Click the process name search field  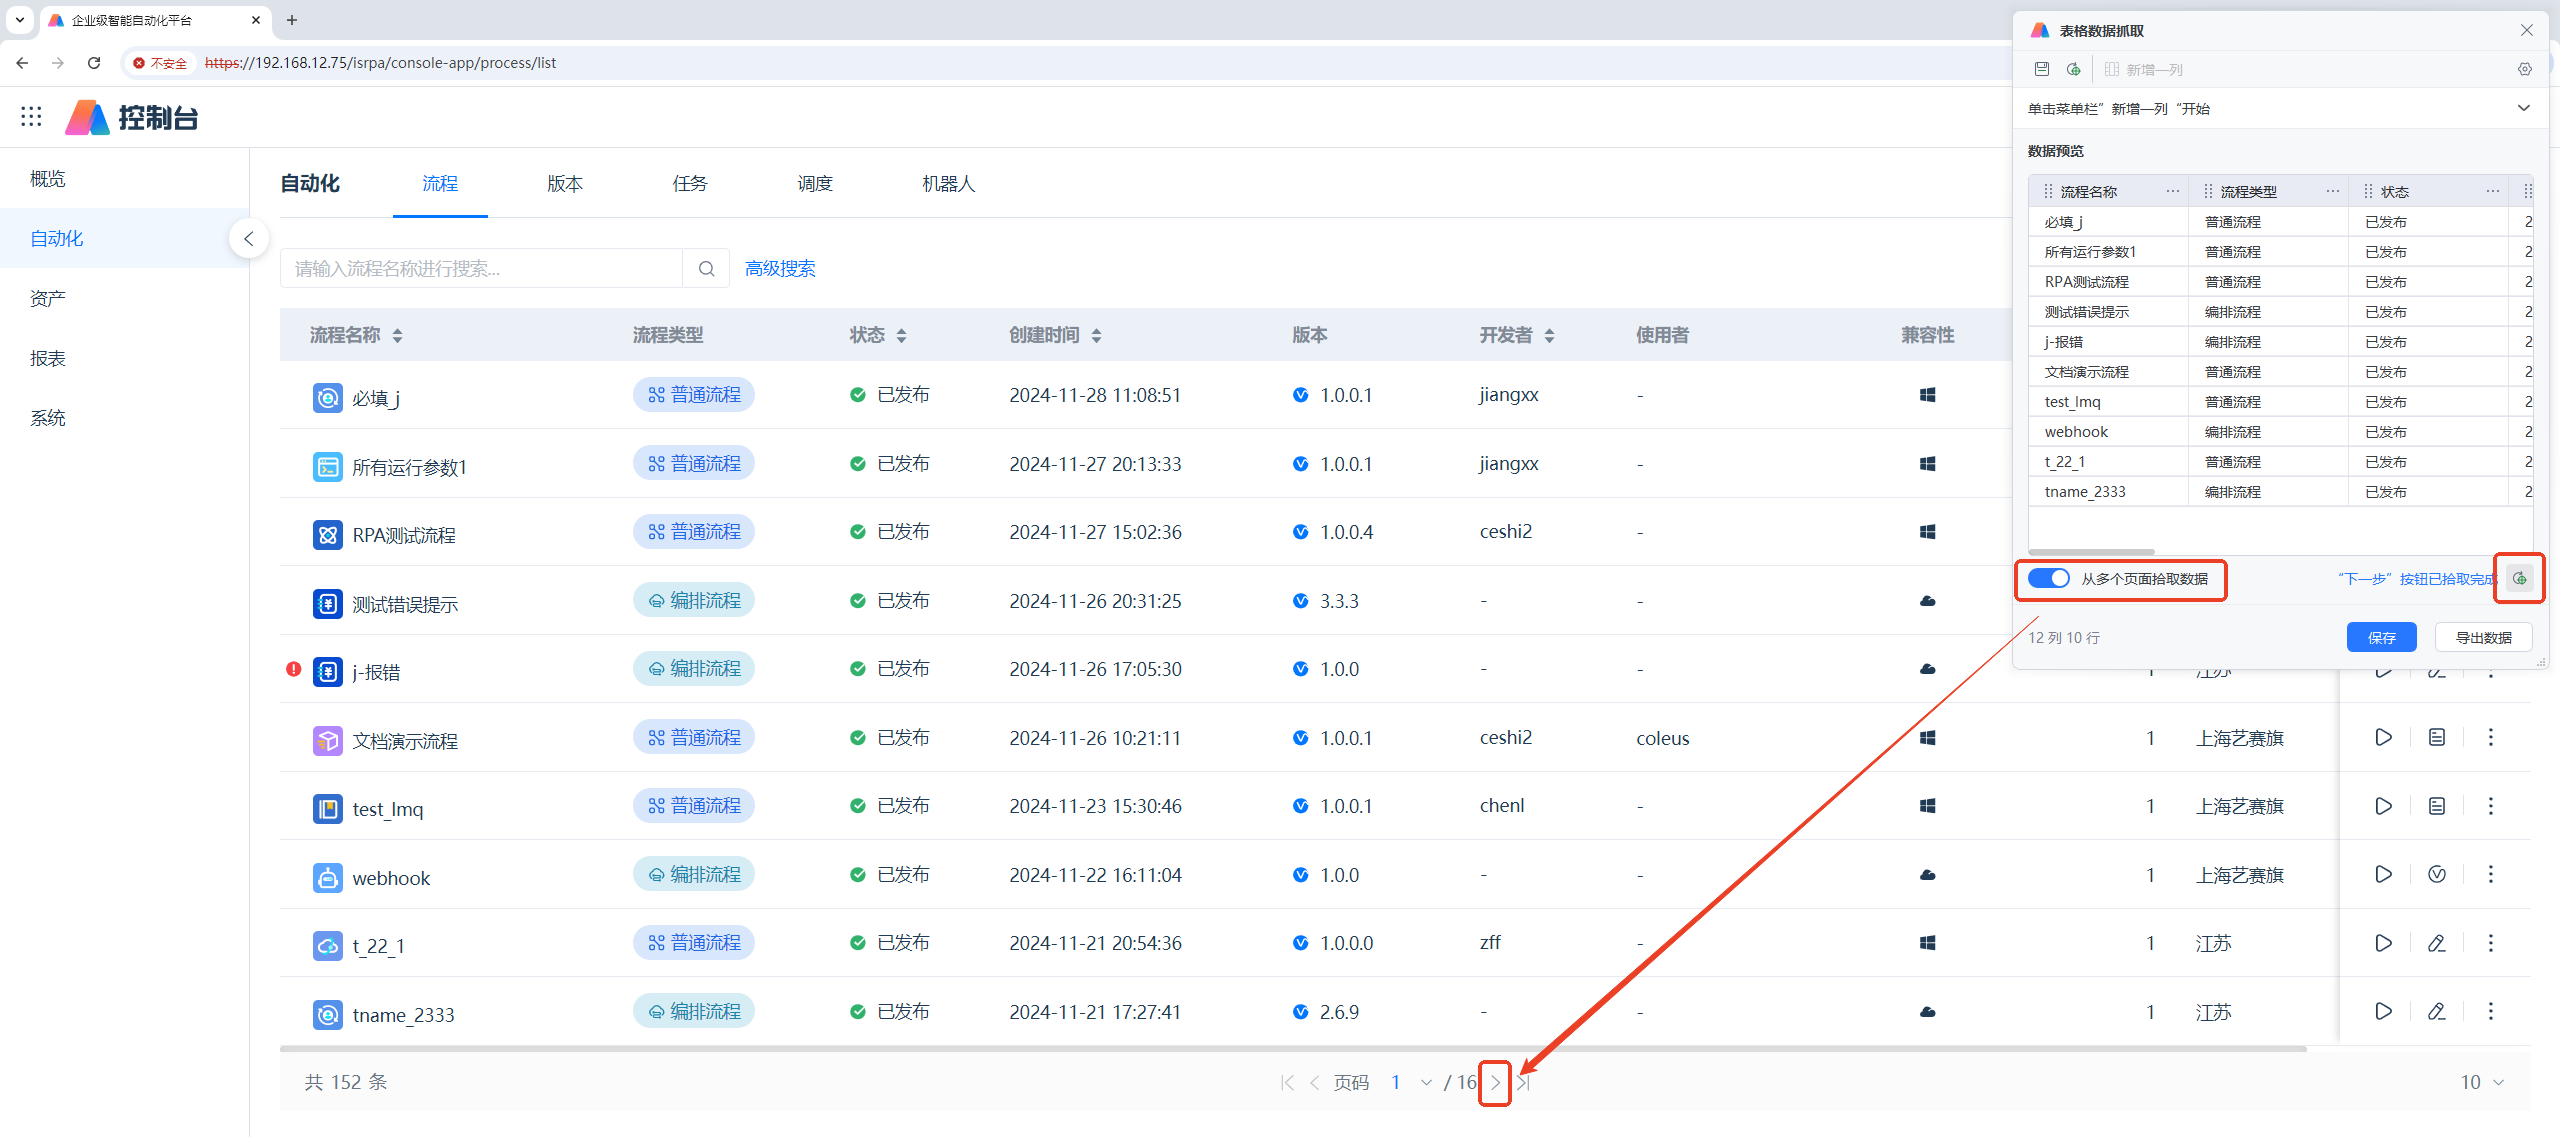click(x=482, y=268)
